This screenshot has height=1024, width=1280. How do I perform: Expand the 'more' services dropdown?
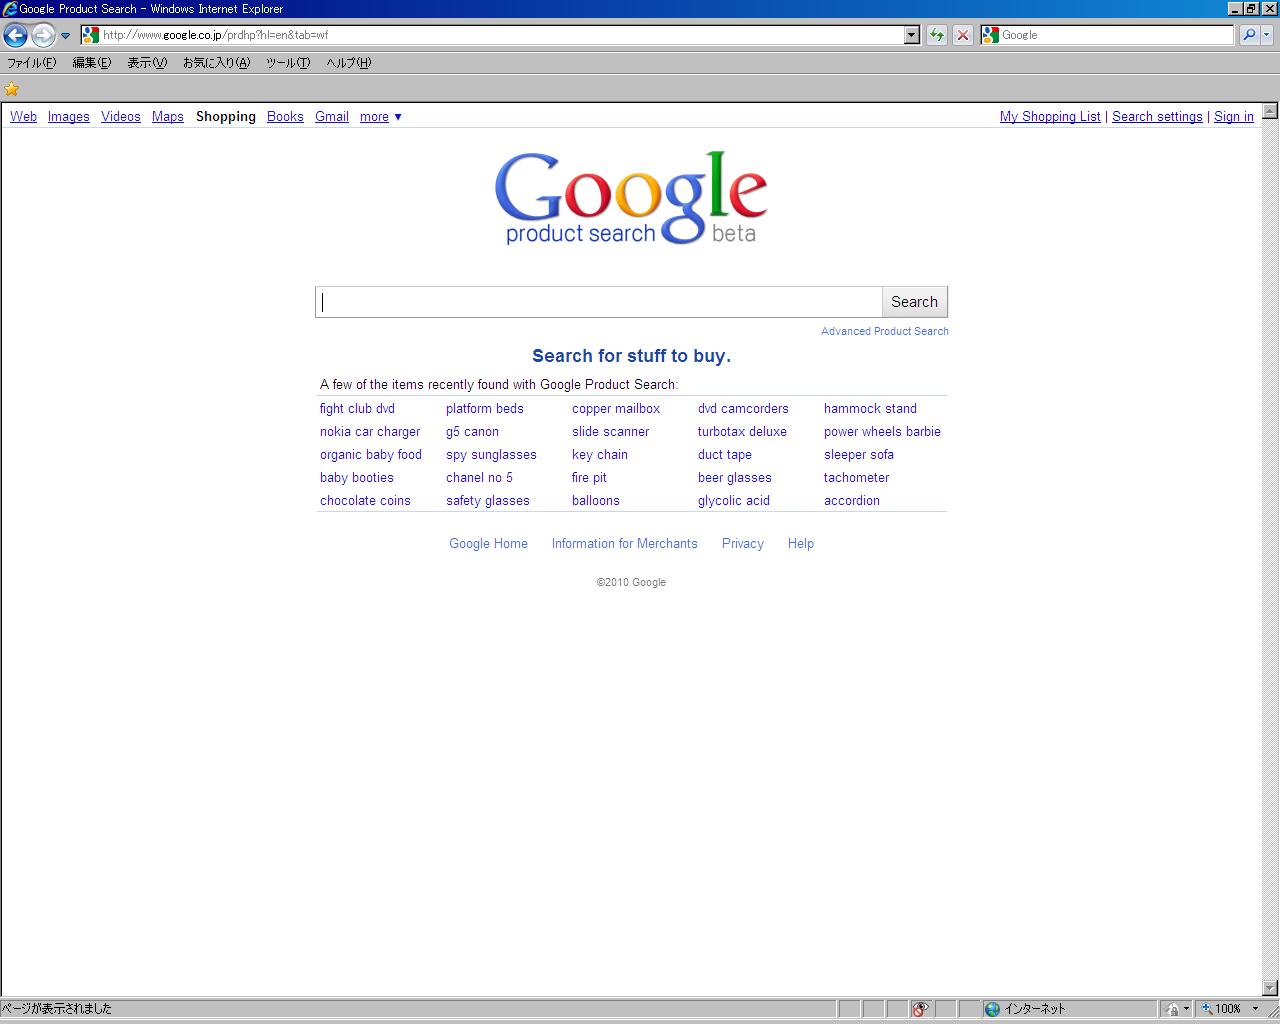tap(381, 117)
